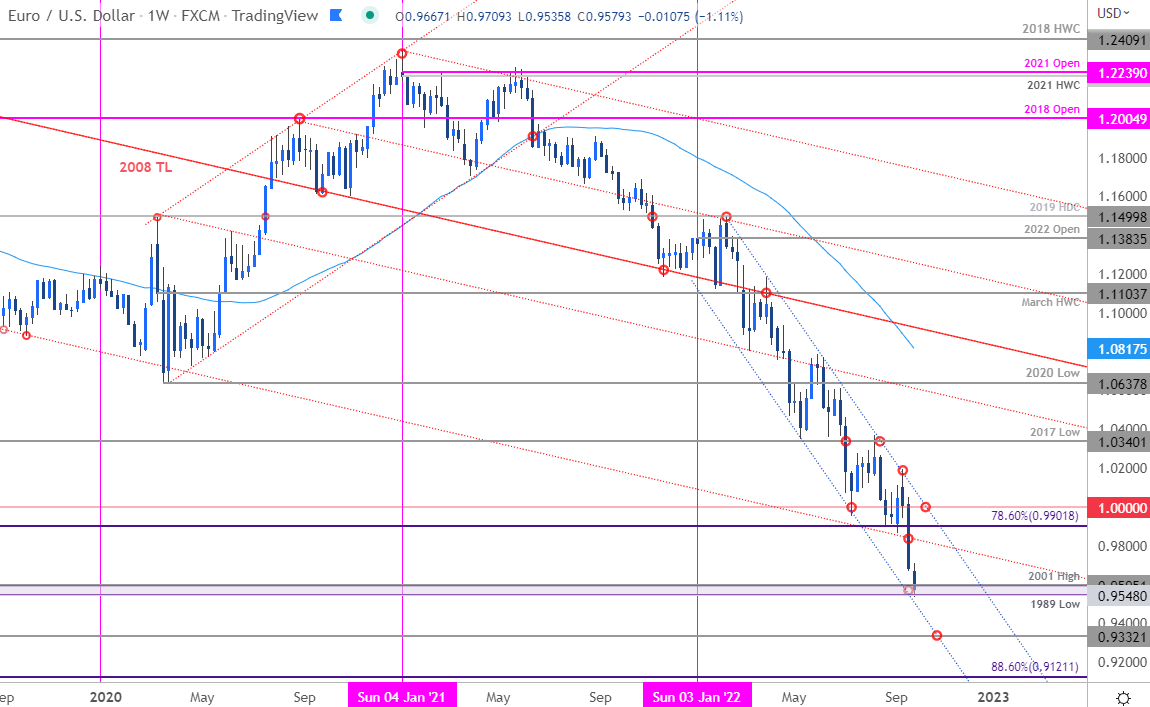Screen dimensions: 1150x707
Task: Select the Sun 03 Jan '22 date marker
Action: (697, 696)
